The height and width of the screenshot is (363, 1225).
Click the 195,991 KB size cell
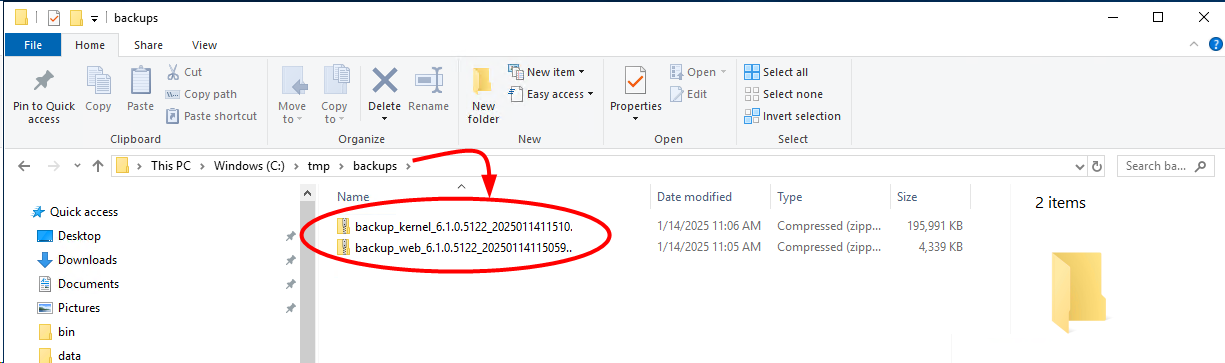tap(935, 226)
